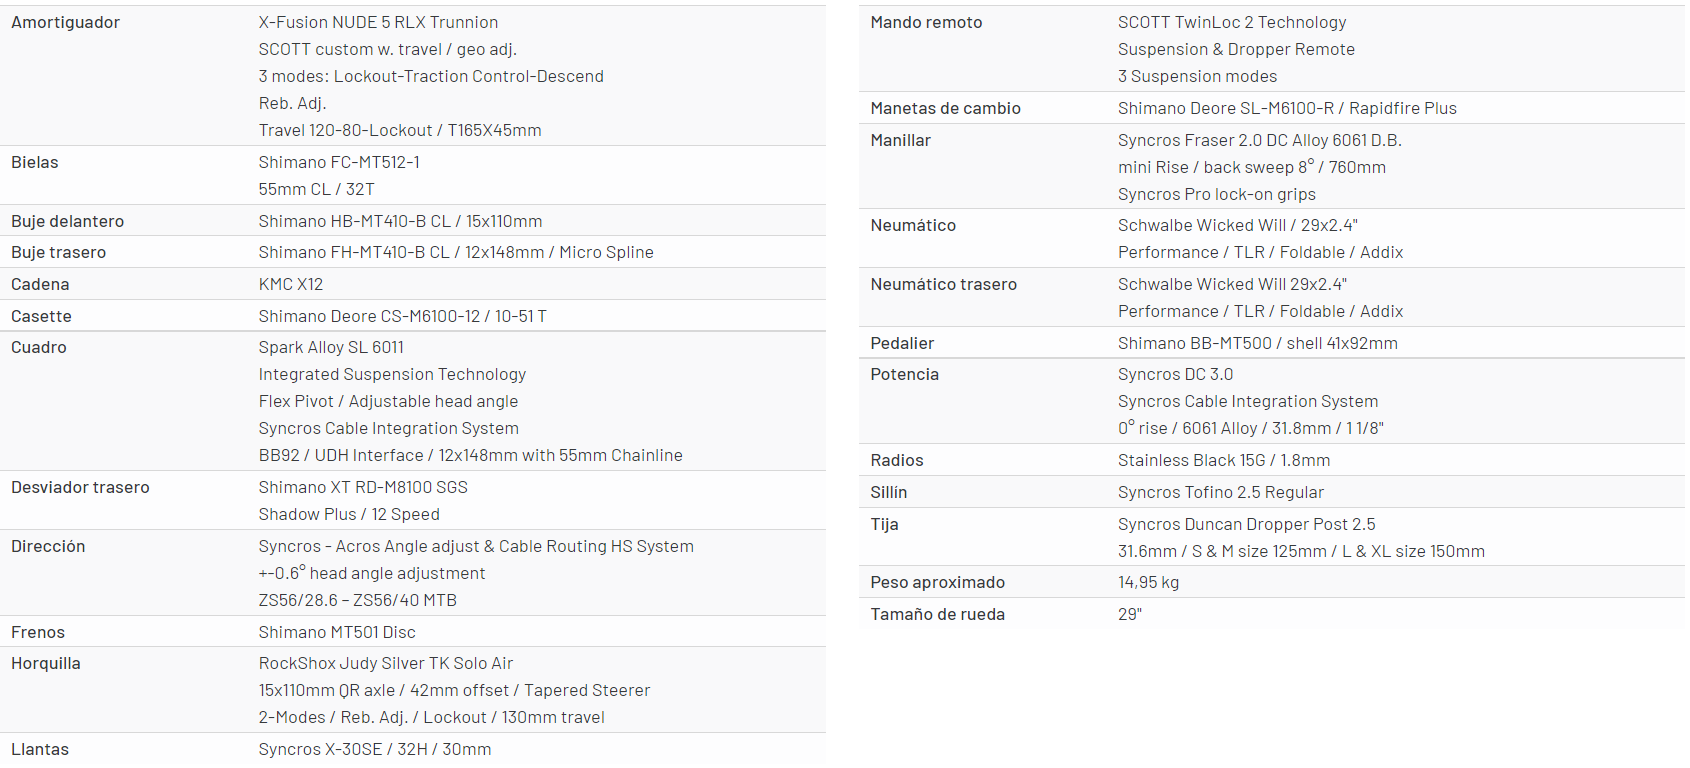This screenshot has width=1690, height=768.
Task: Select the Syncros Tofino 2.5 Regular text
Action: tap(1221, 492)
